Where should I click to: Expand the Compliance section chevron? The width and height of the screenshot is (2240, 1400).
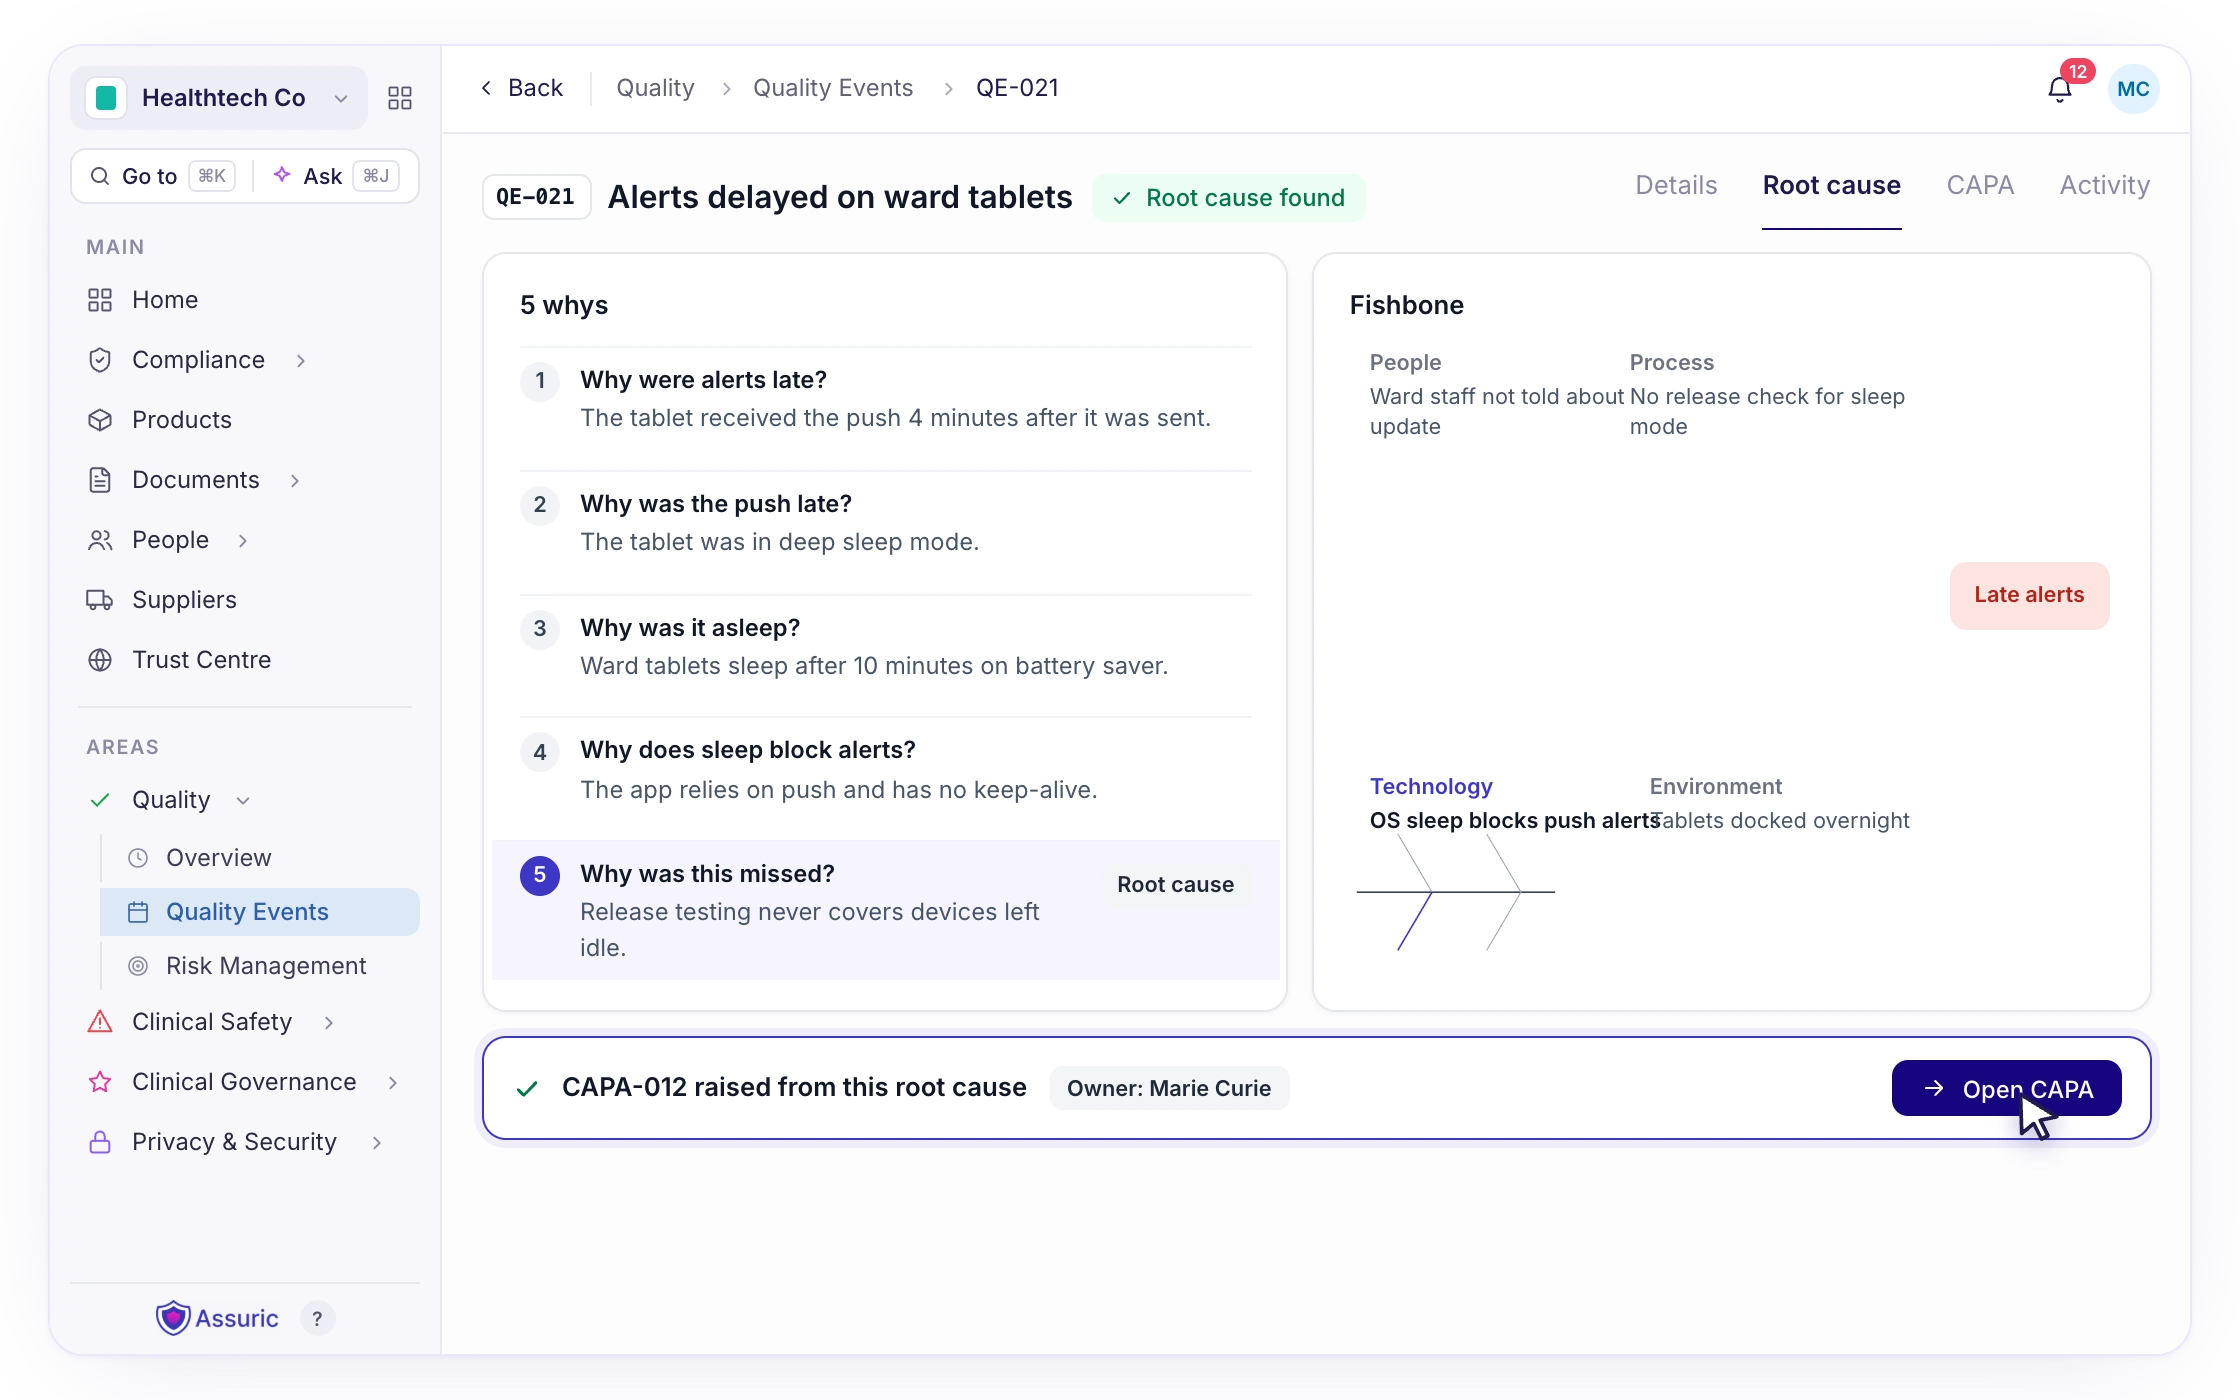[x=301, y=360]
